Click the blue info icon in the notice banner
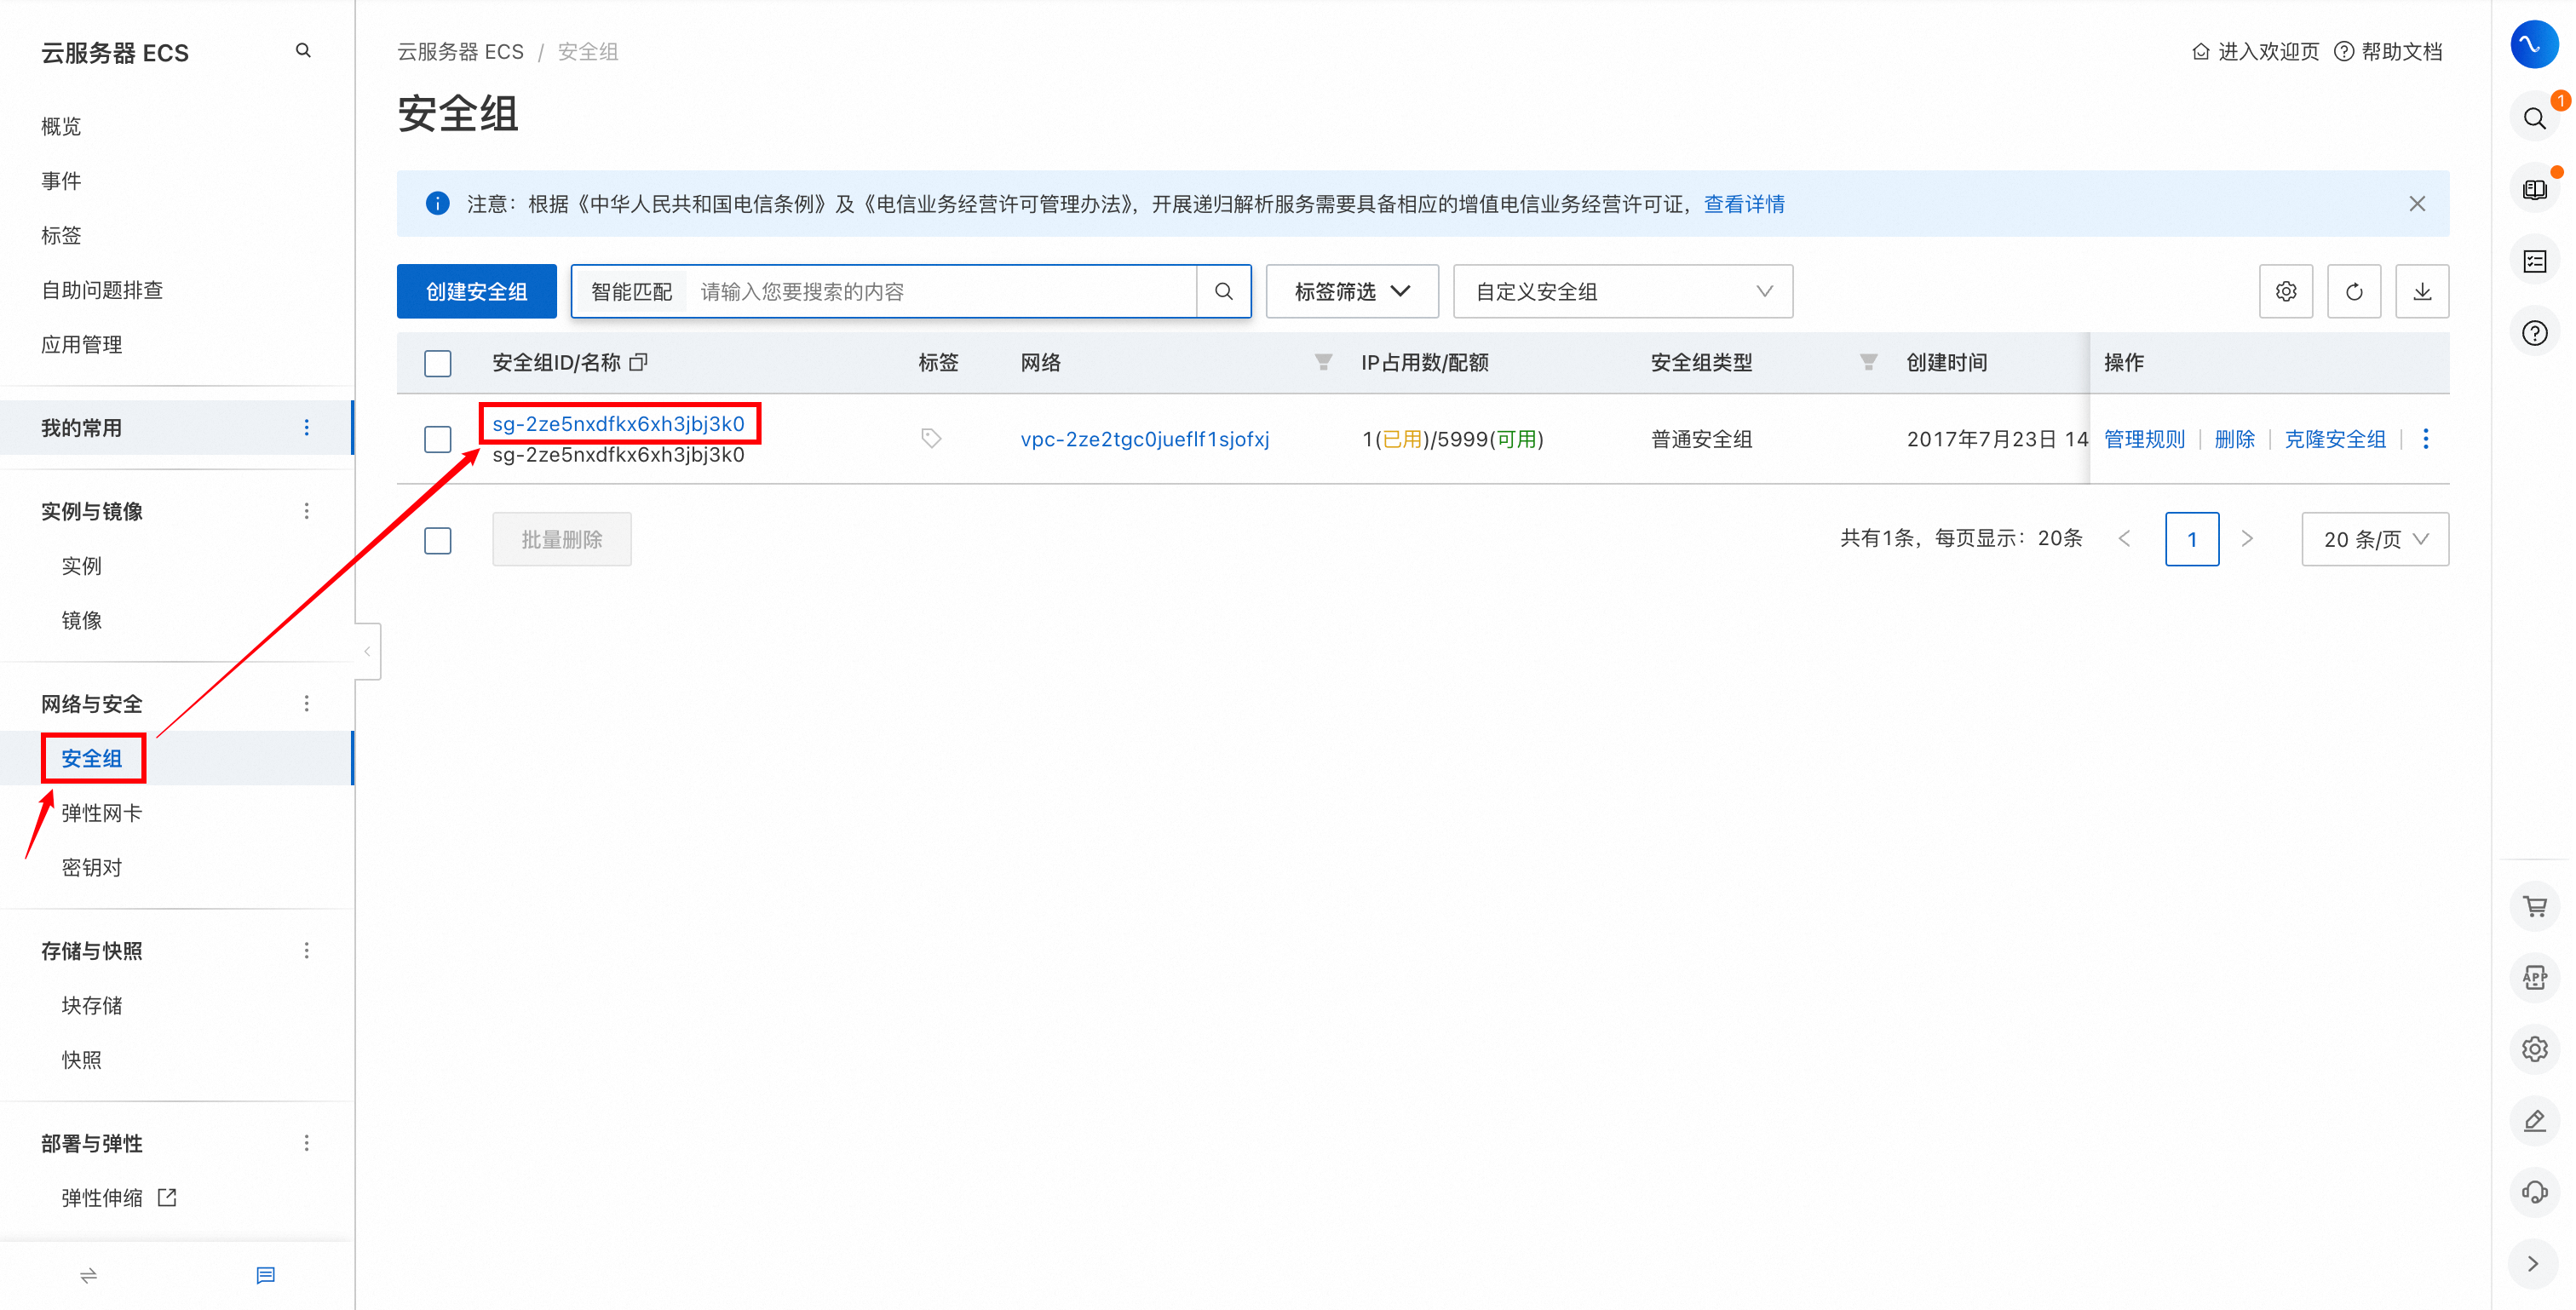Image resolution: width=2576 pixels, height=1310 pixels. tap(437, 204)
